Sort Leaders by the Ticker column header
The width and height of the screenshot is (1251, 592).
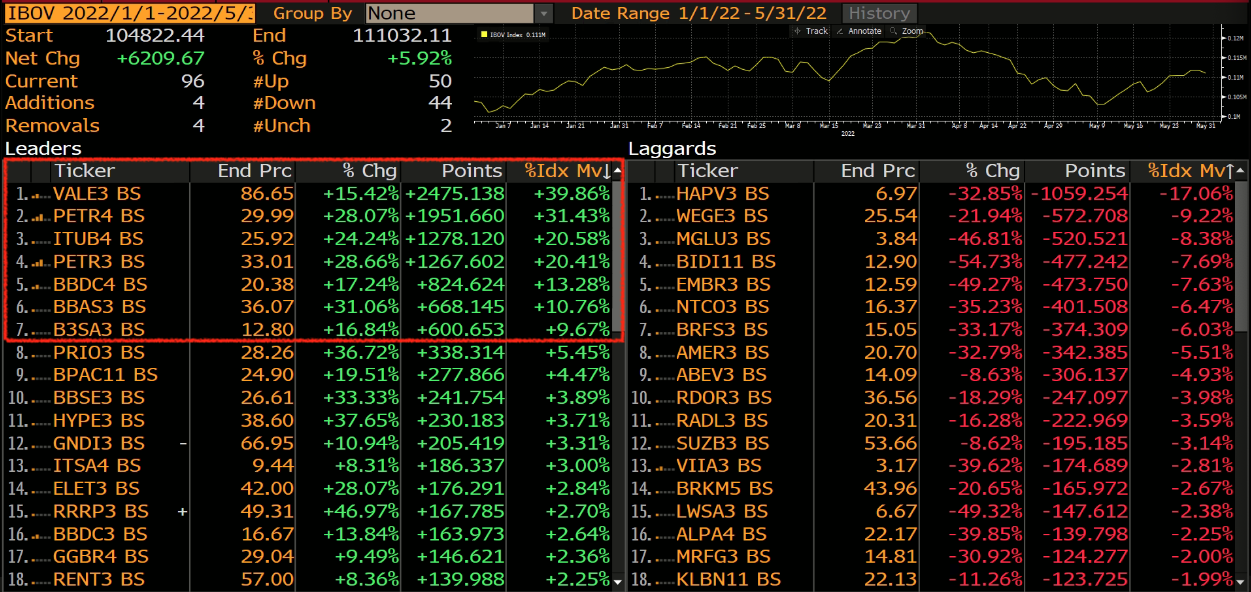tap(85, 171)
